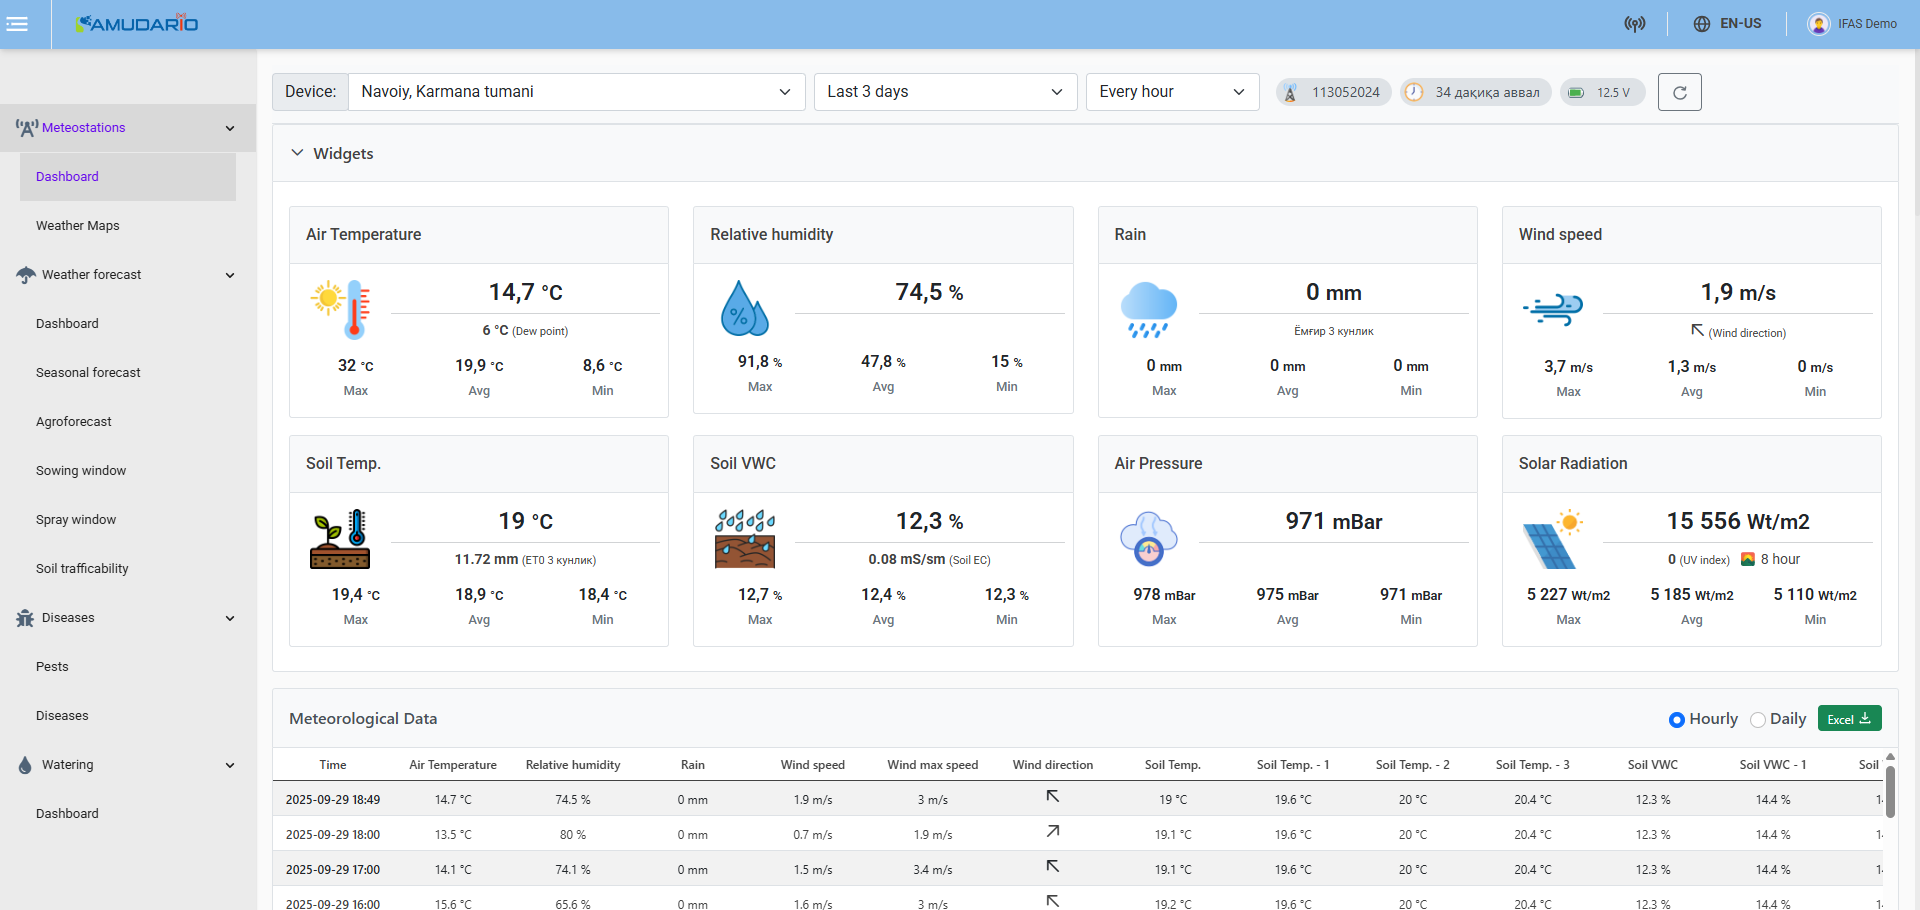Open the Every hour interval dropdown
This screenshot has width=1920, height=910.
(1171, 92)
